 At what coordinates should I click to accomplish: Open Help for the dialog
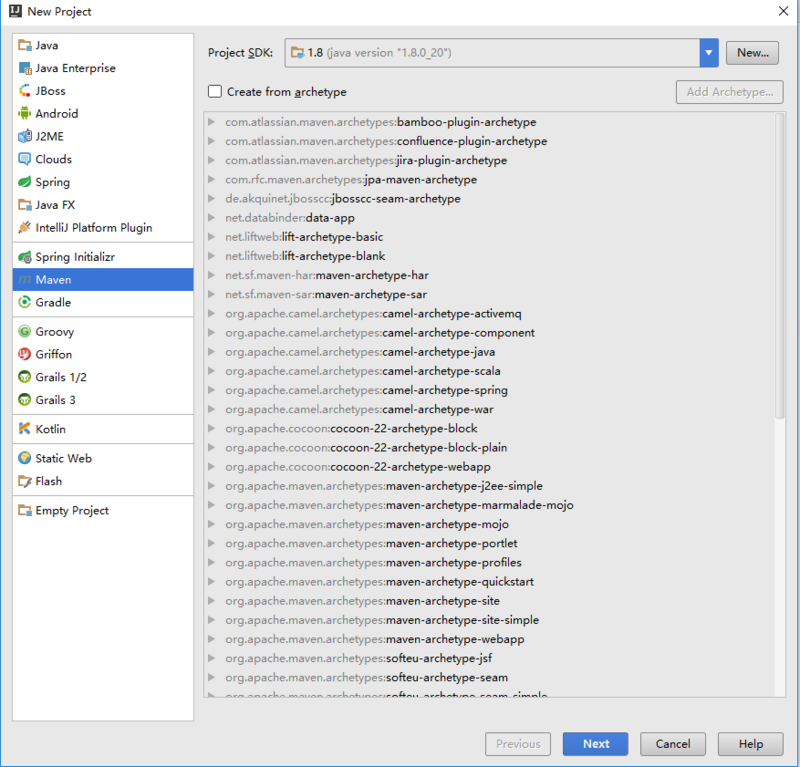751,744
